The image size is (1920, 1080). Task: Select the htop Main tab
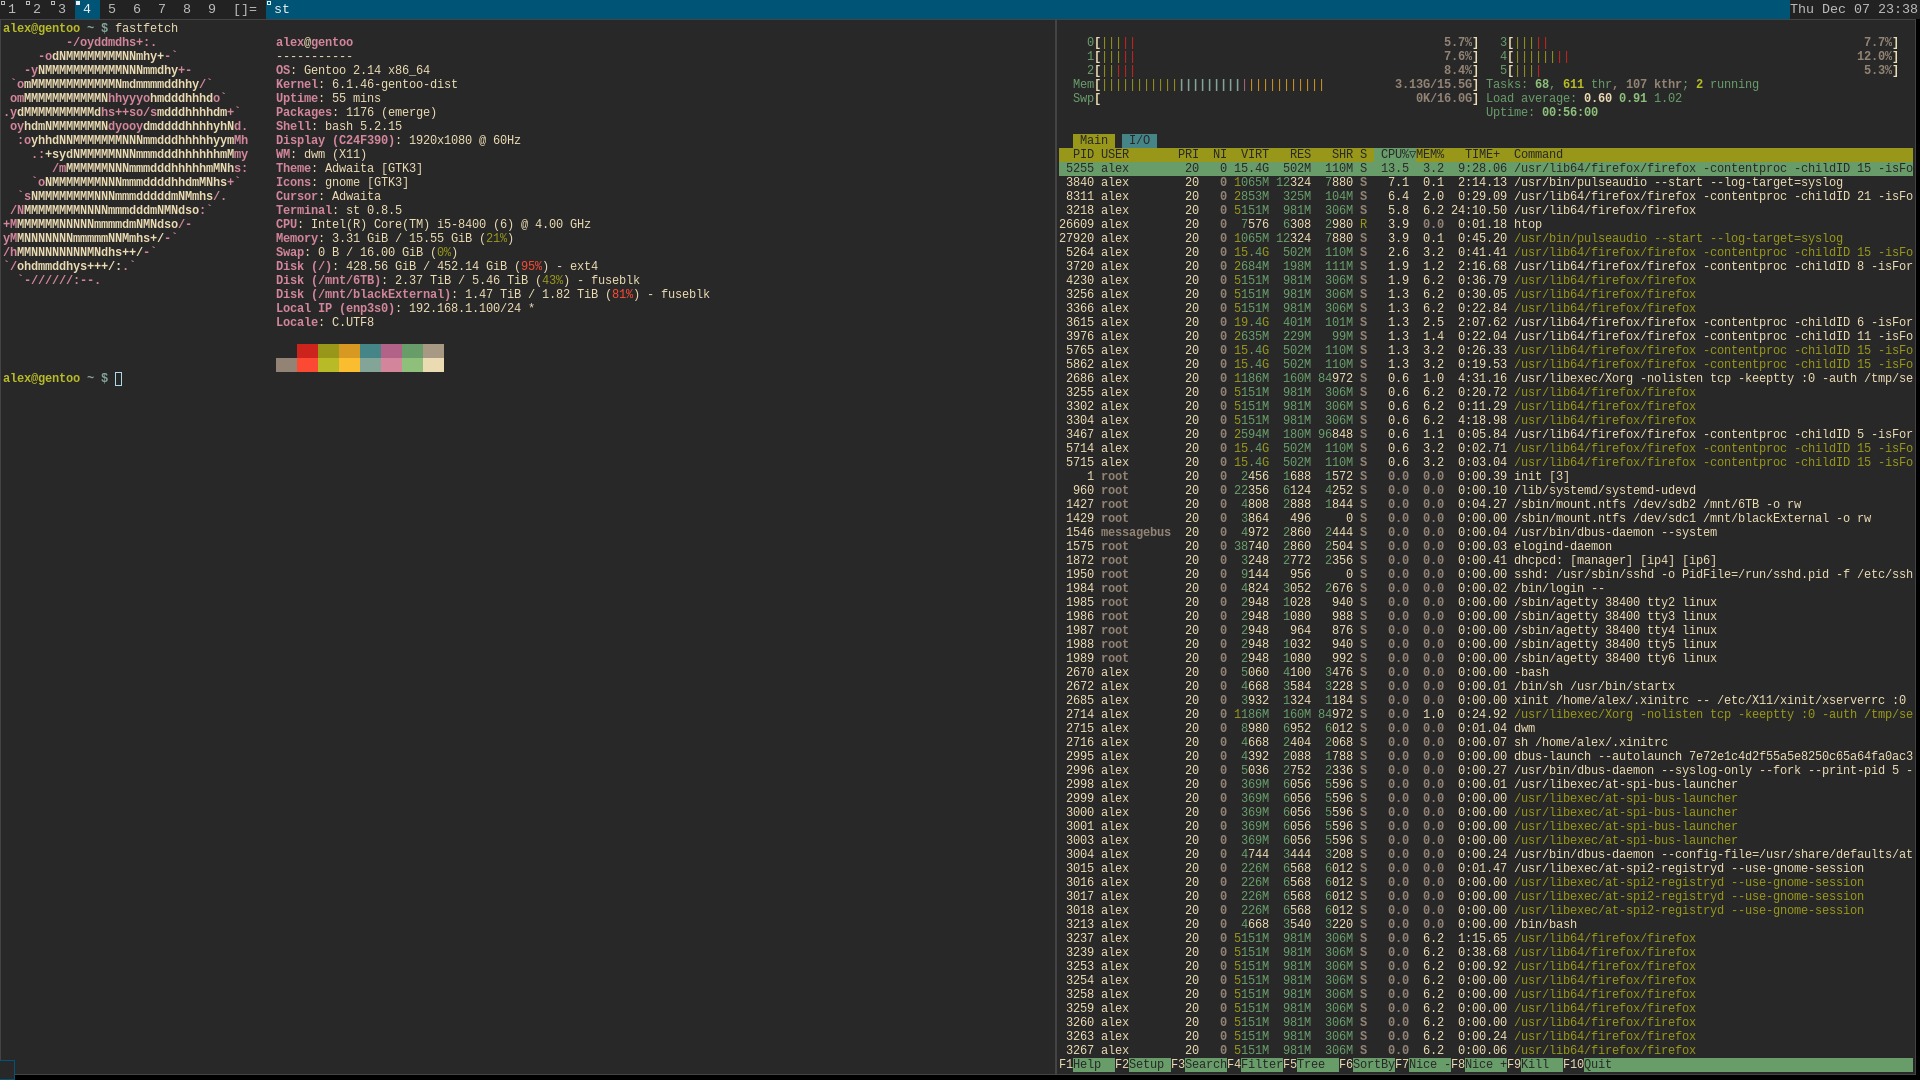point(1093,141)
